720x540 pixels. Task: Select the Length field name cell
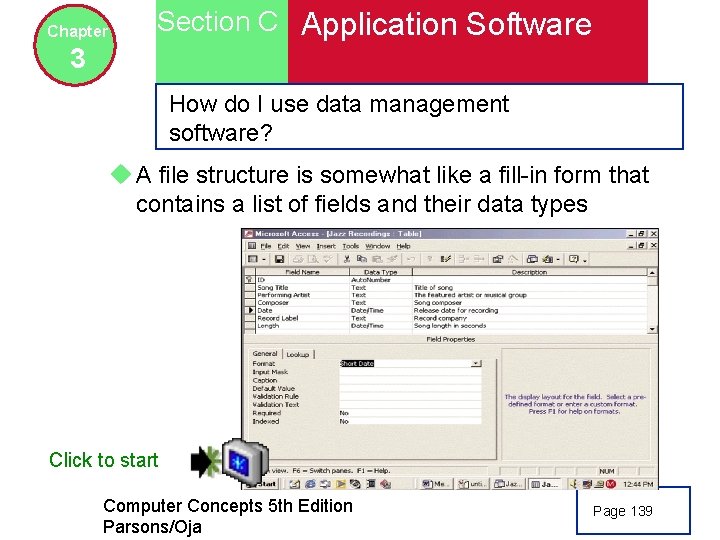click(302, 326)
